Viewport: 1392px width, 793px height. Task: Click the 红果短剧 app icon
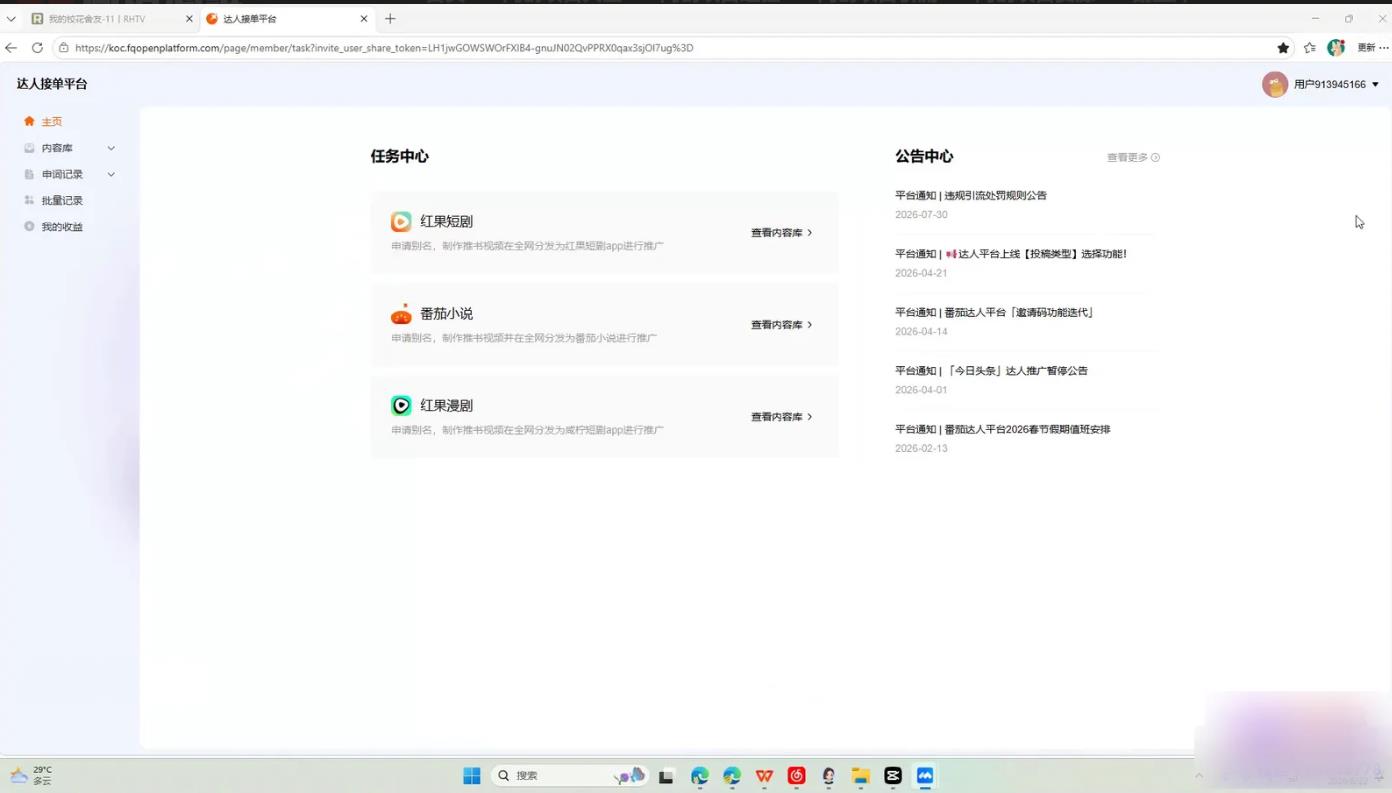pyautogui.click(x=401, y=221)
